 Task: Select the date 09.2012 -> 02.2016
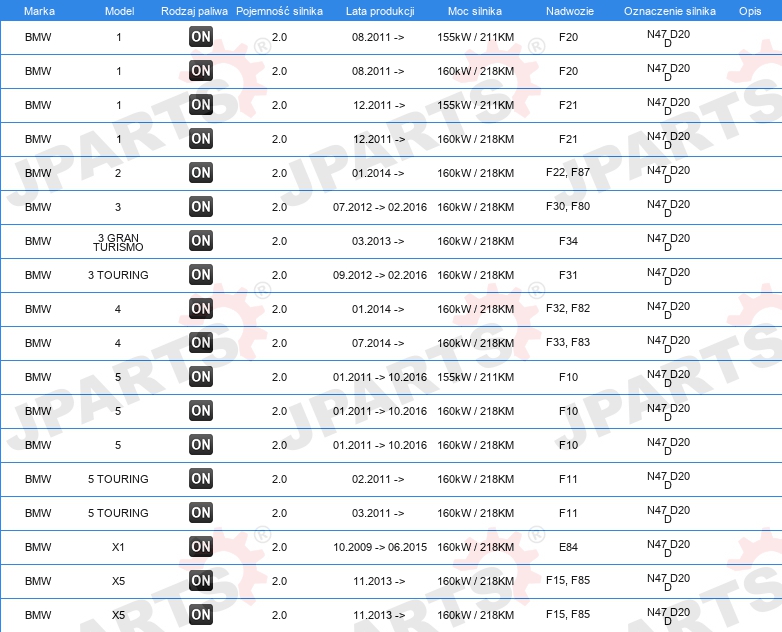point(380,275)
